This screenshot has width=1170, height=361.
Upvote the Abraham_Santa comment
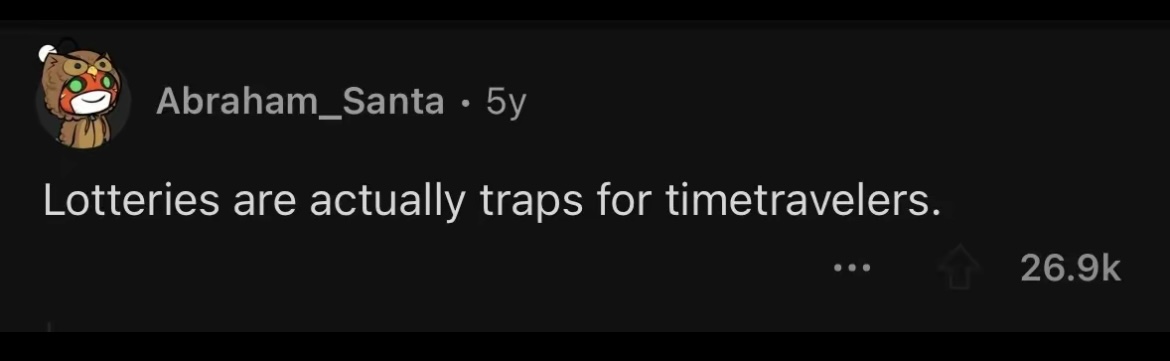point(959,269)
